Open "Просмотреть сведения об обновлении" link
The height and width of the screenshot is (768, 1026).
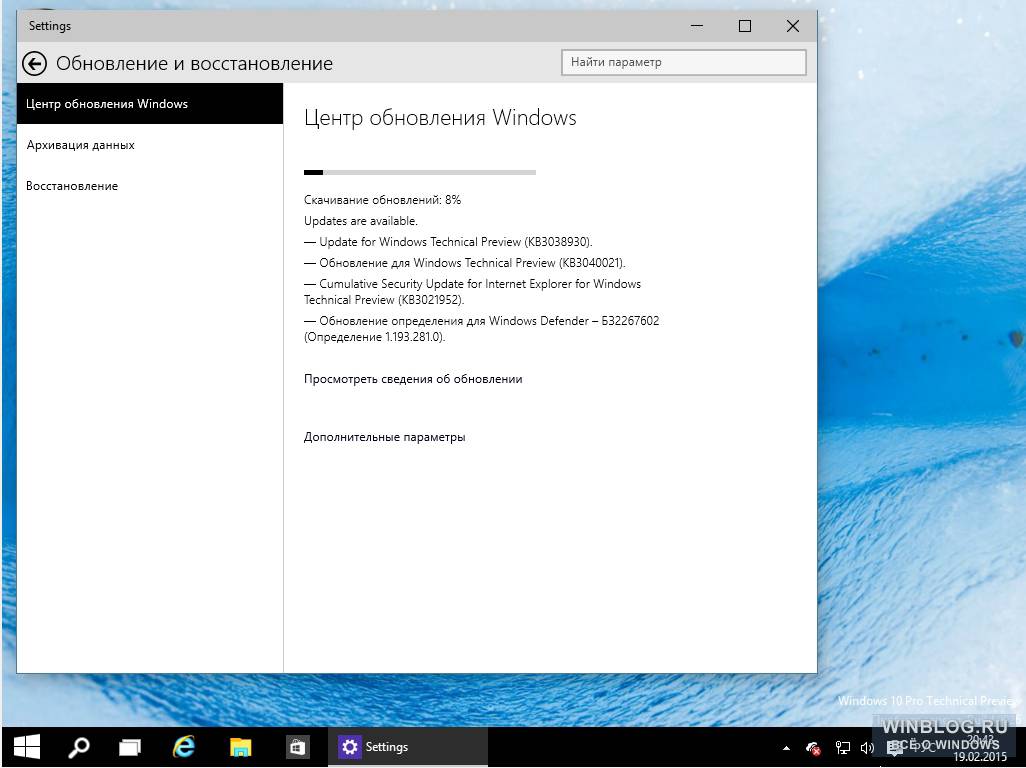413,379
